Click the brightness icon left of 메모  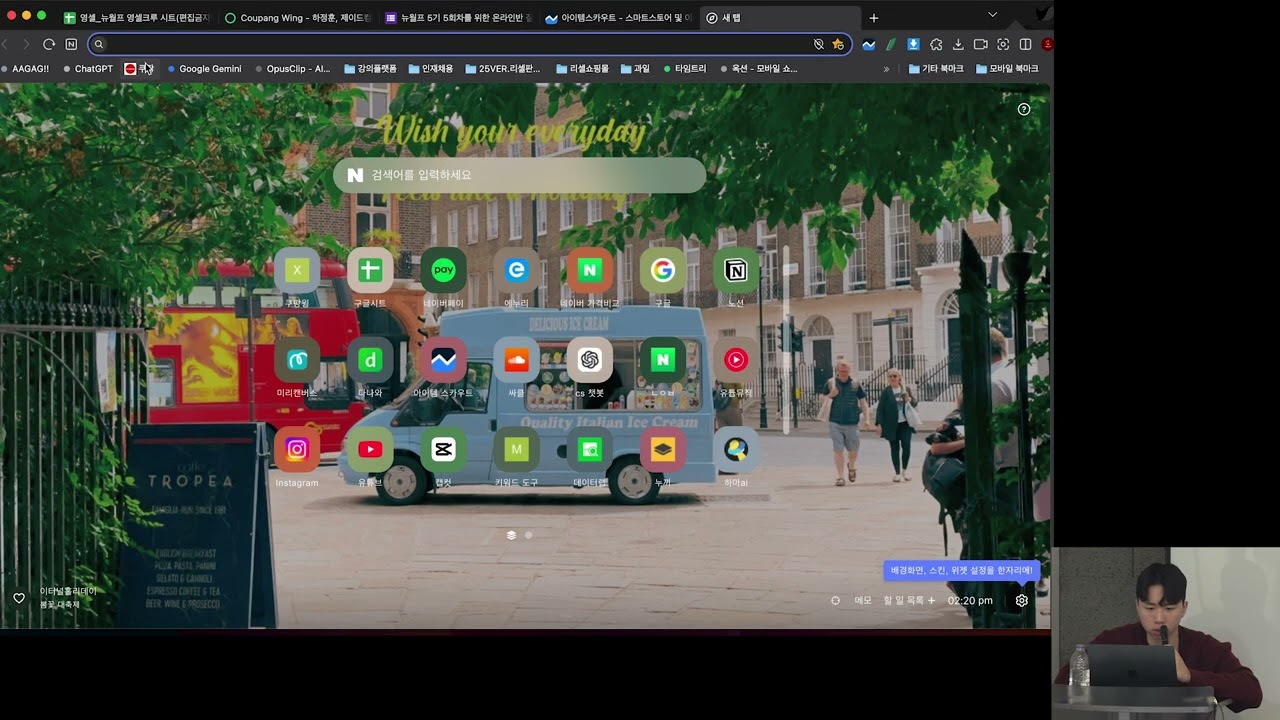835,600
